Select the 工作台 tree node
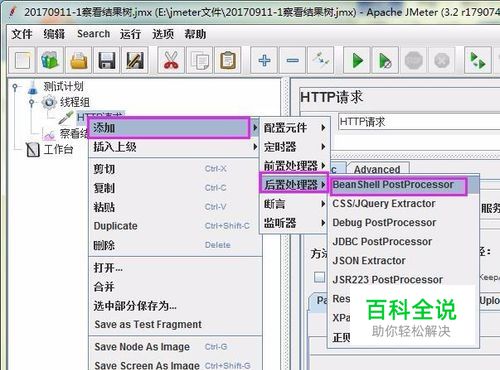This screenshot has height=370, width=500. coord(58,149)
